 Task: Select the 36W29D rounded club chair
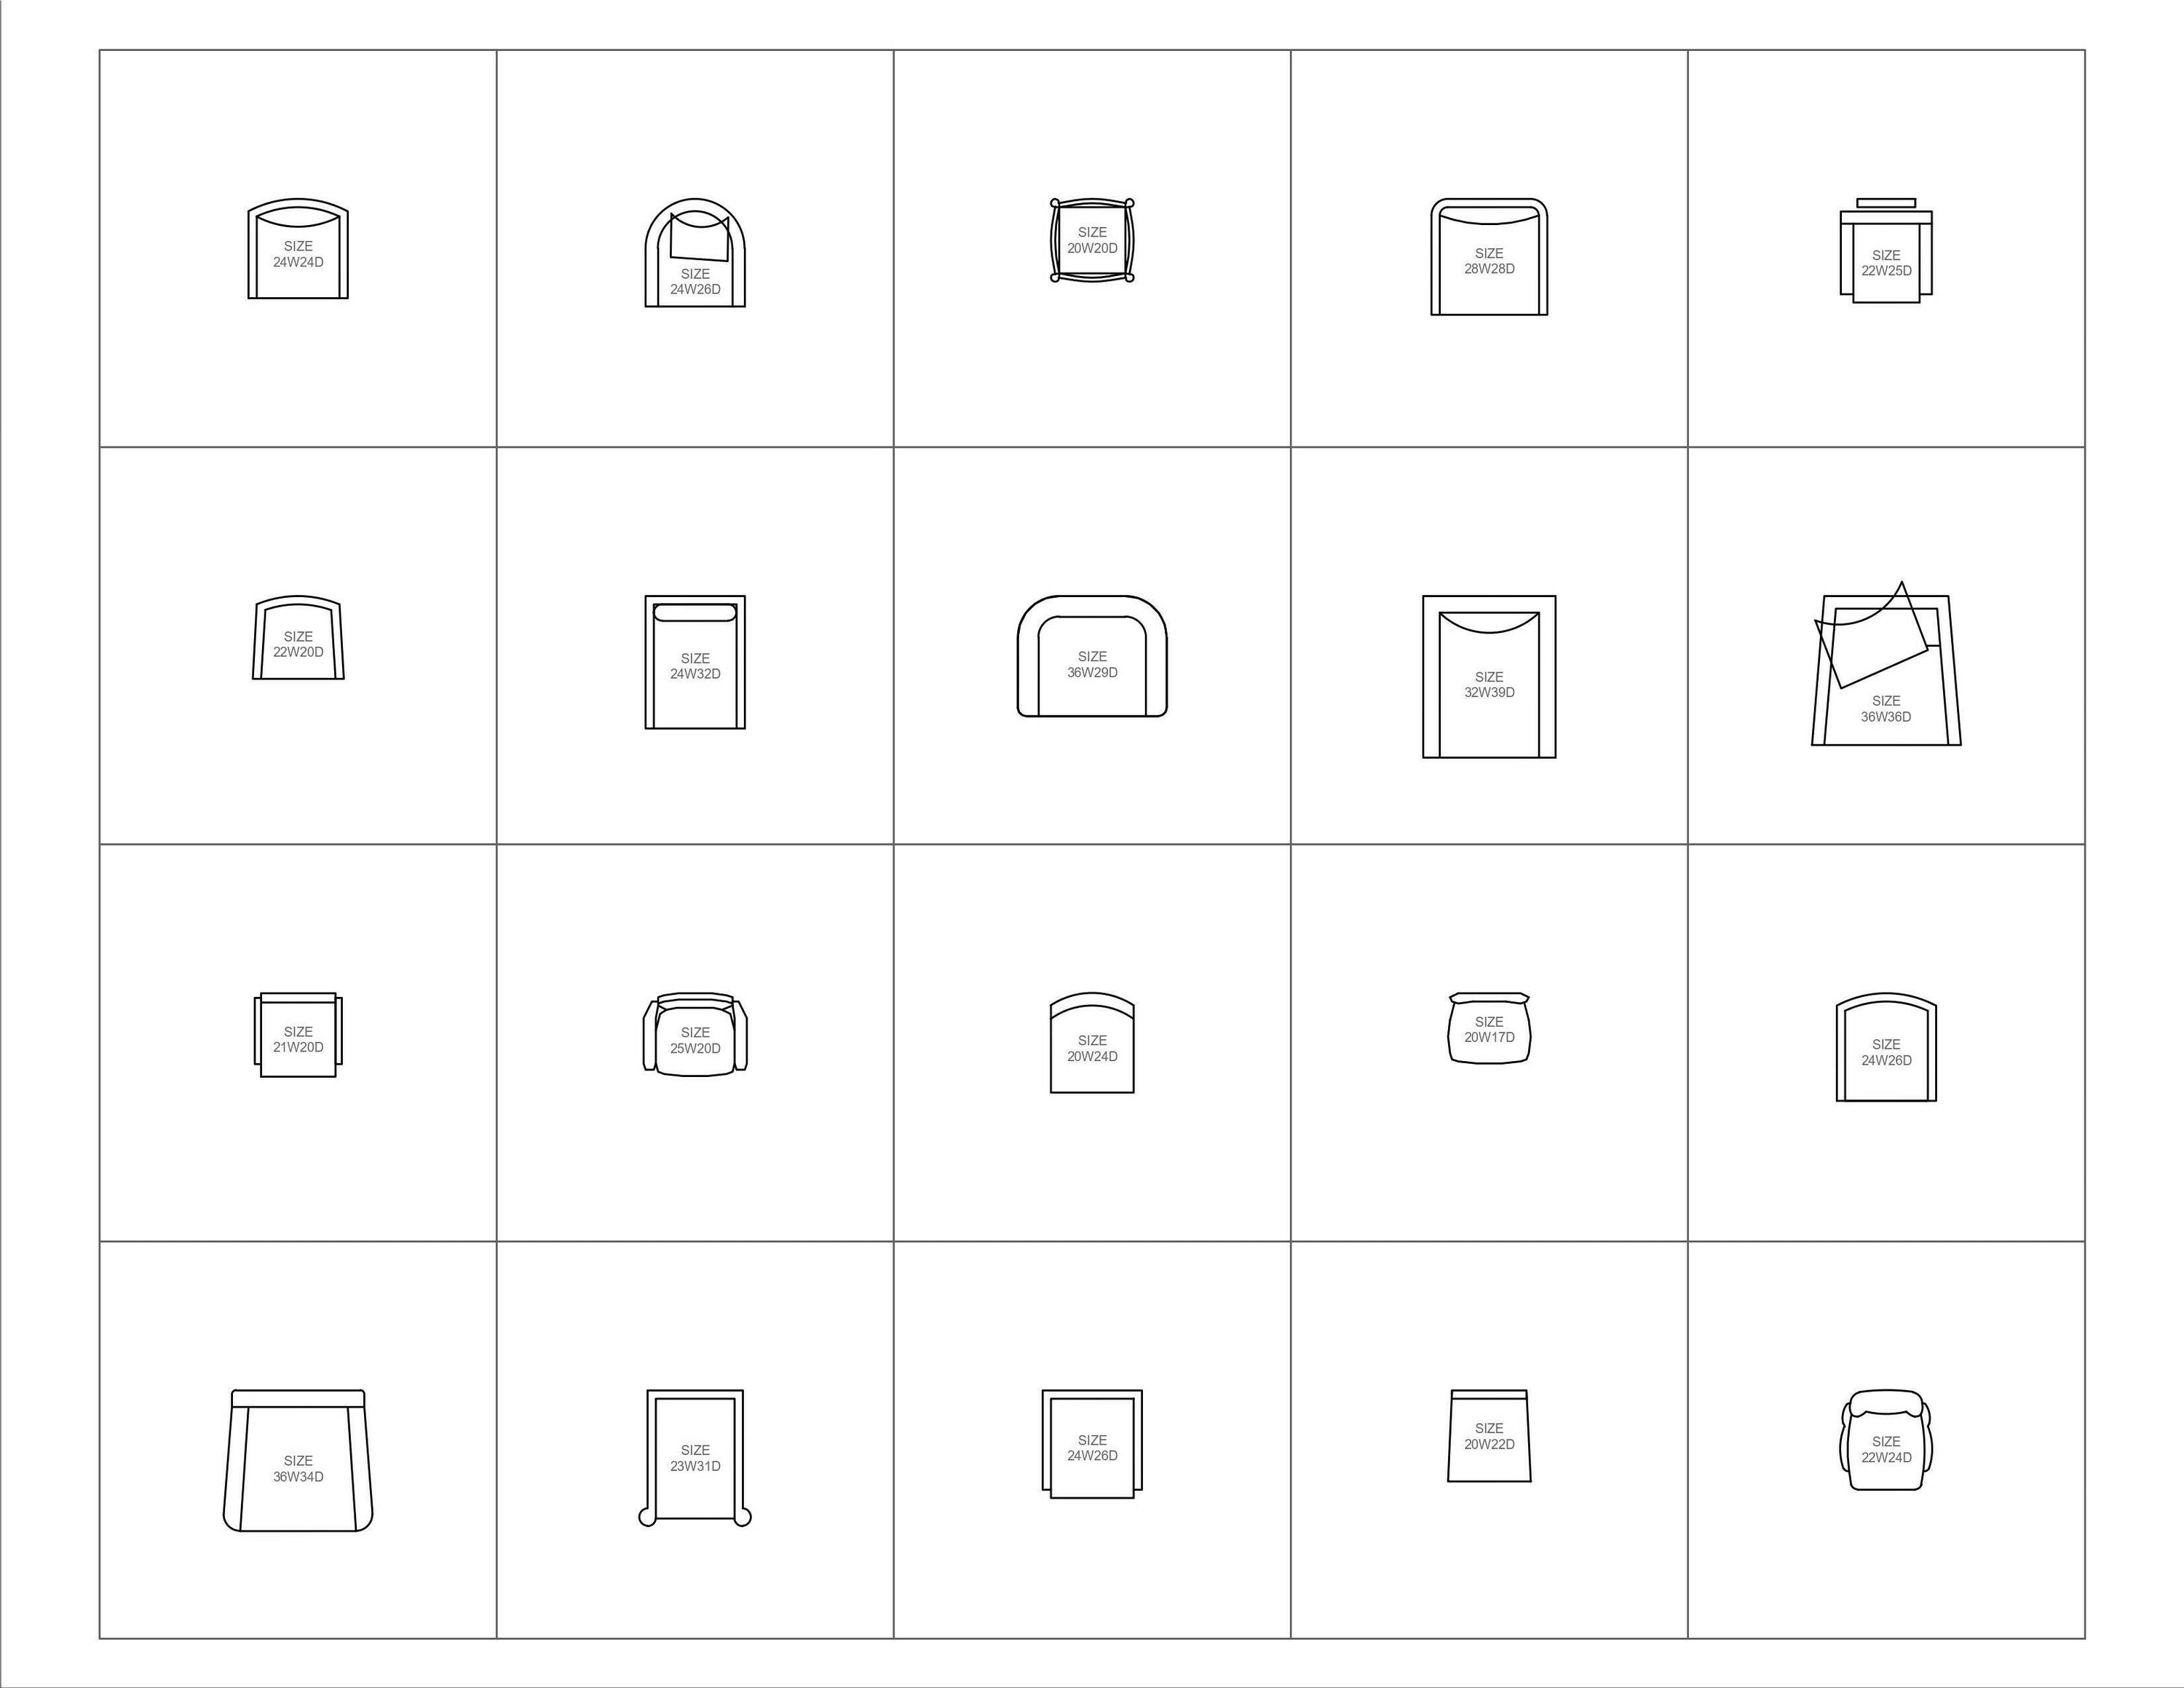point(1092,656)
